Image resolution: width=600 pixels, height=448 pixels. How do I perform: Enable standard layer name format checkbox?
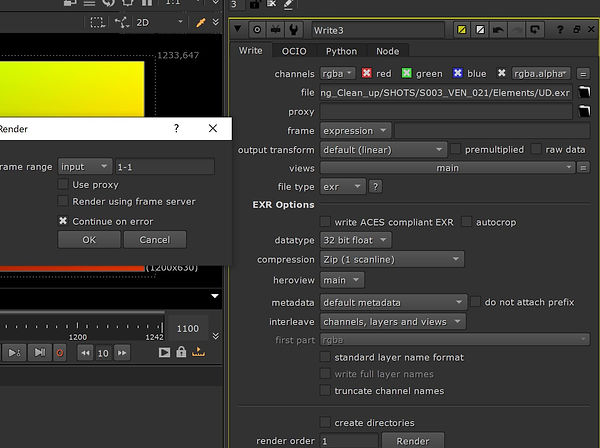tap(325, 357)
